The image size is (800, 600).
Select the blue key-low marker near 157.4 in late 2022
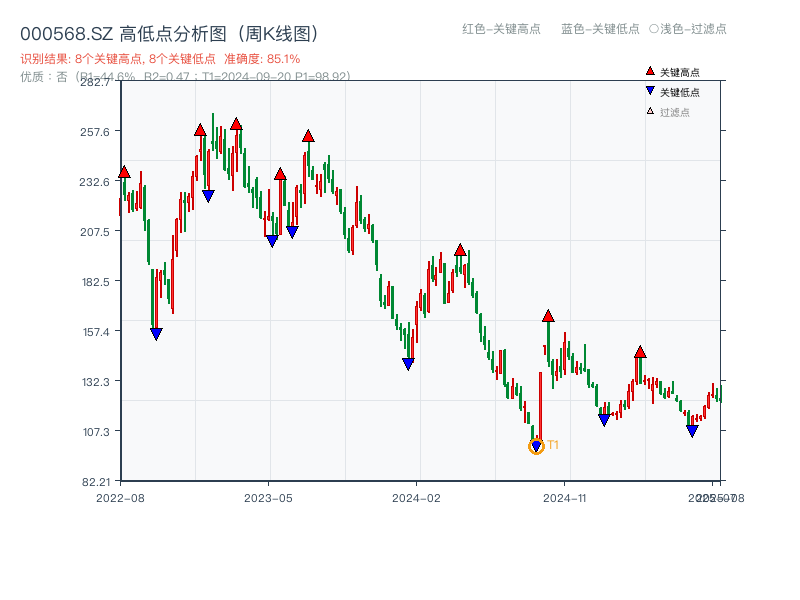[156, 334]
